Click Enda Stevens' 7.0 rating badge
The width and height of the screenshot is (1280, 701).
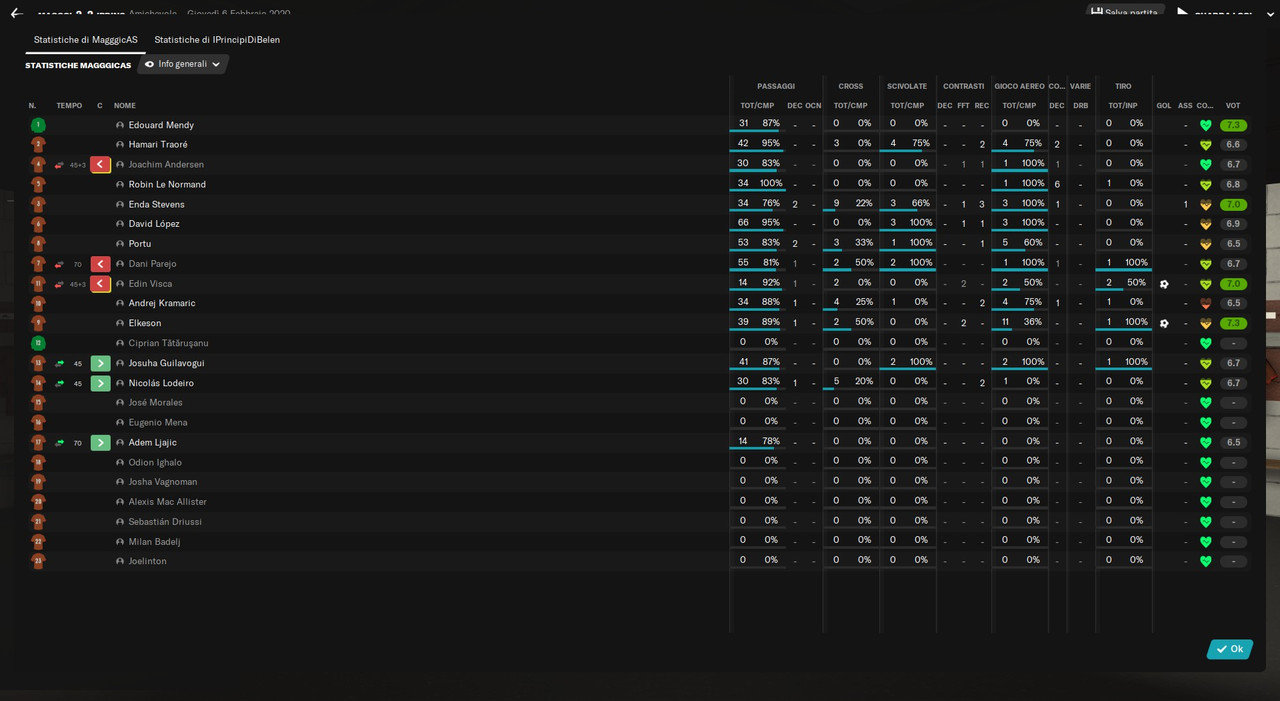point(1233,204)
